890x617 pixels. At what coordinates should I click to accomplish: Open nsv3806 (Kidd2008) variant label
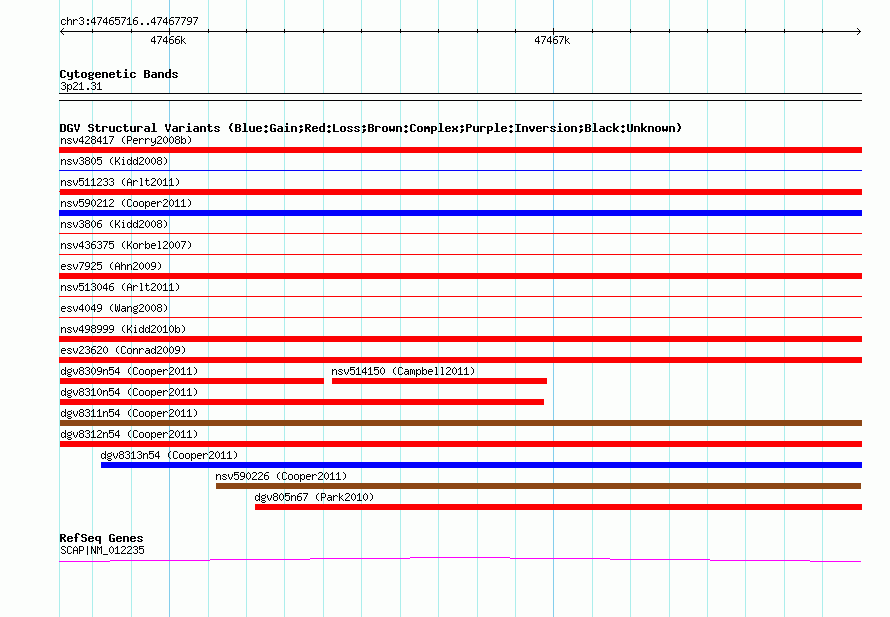point(114,224)
